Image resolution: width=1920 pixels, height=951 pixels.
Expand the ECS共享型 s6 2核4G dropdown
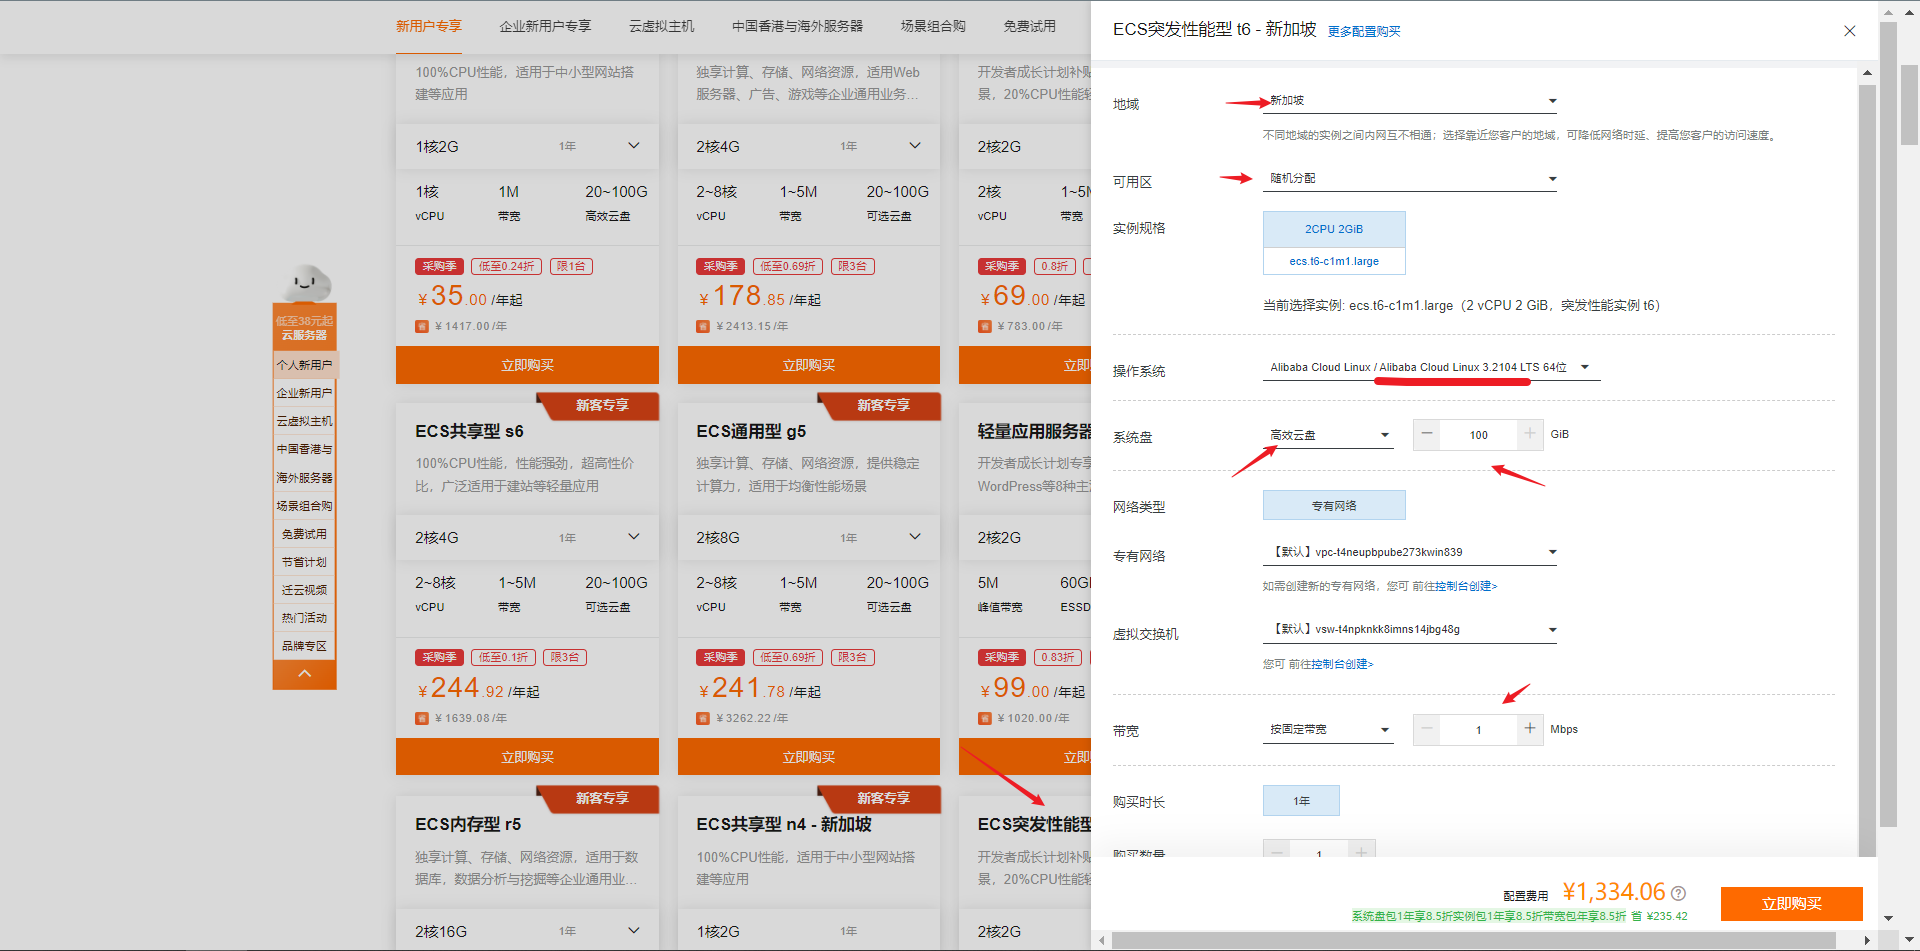point(633,537)
